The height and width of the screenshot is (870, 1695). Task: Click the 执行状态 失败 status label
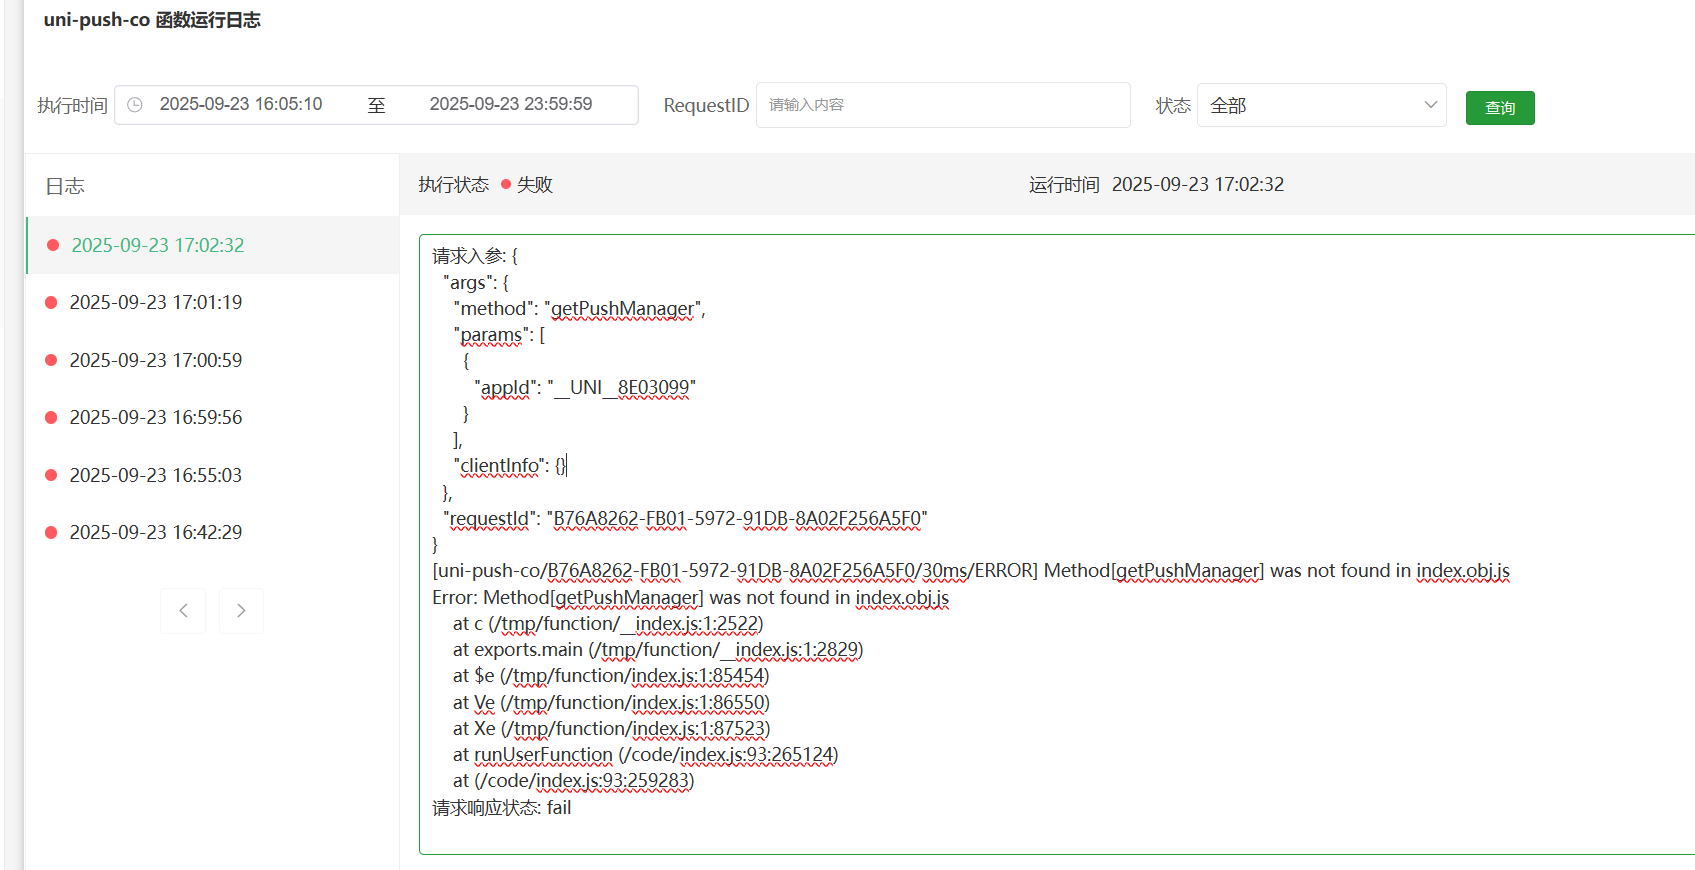click(x=485, y=184)
